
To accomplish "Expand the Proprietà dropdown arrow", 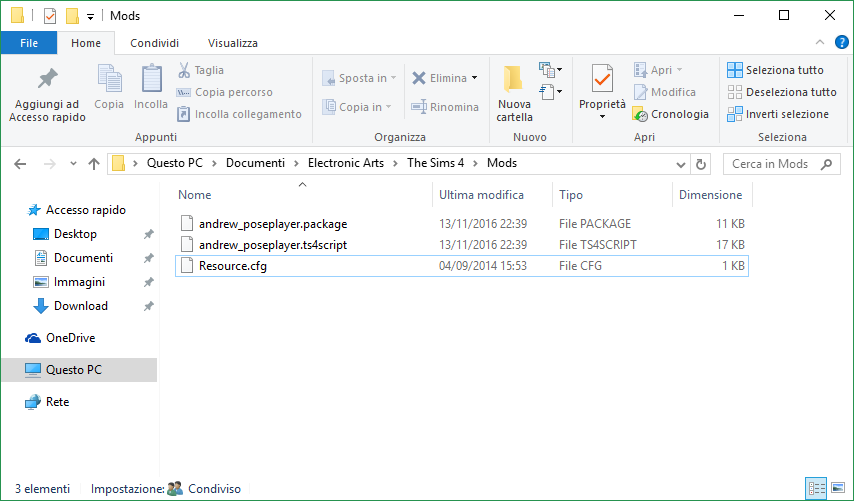I will pos(602,117).
